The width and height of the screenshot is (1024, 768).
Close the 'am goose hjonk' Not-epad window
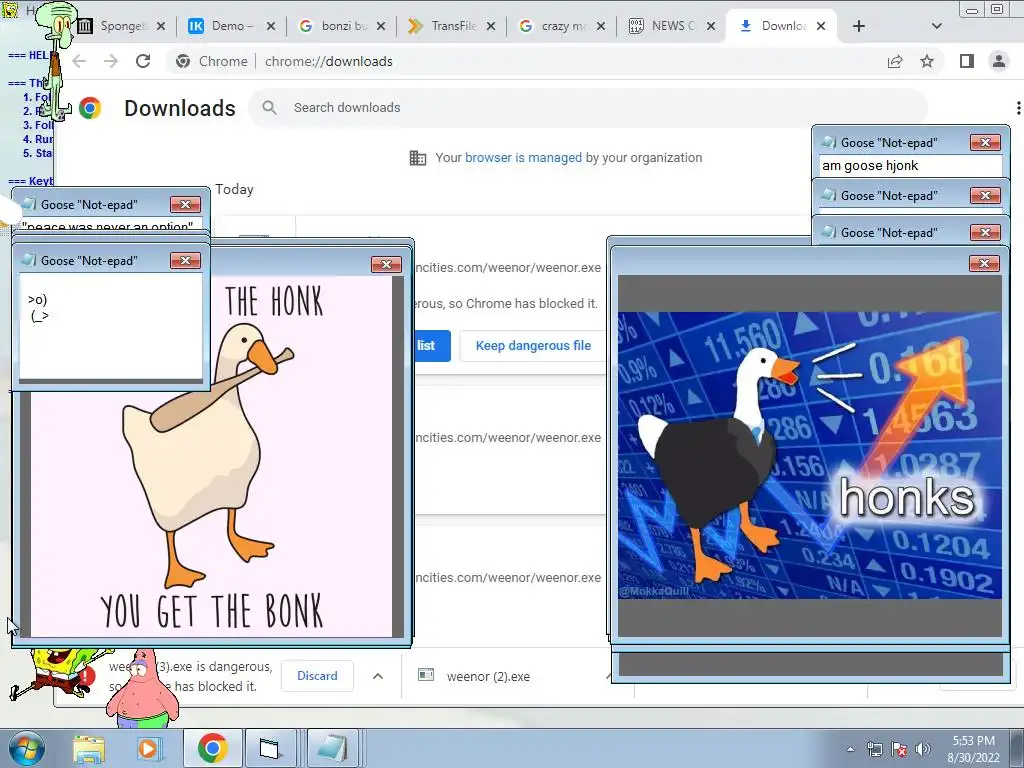985,142
